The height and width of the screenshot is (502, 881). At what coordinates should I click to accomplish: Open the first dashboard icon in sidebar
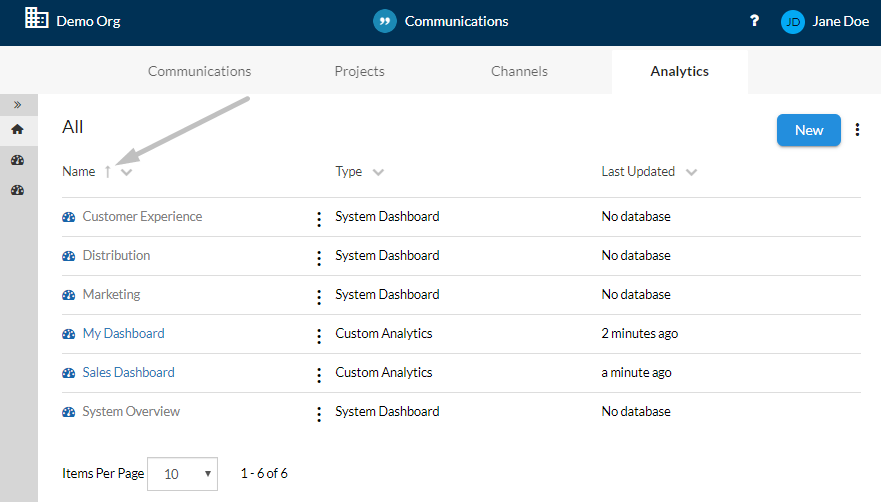coord(17,160)
